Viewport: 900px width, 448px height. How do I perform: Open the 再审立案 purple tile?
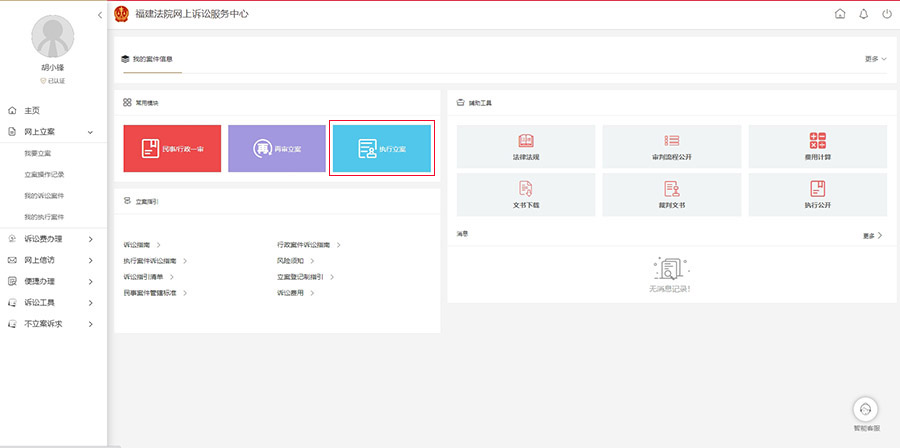tap(277, 149)
